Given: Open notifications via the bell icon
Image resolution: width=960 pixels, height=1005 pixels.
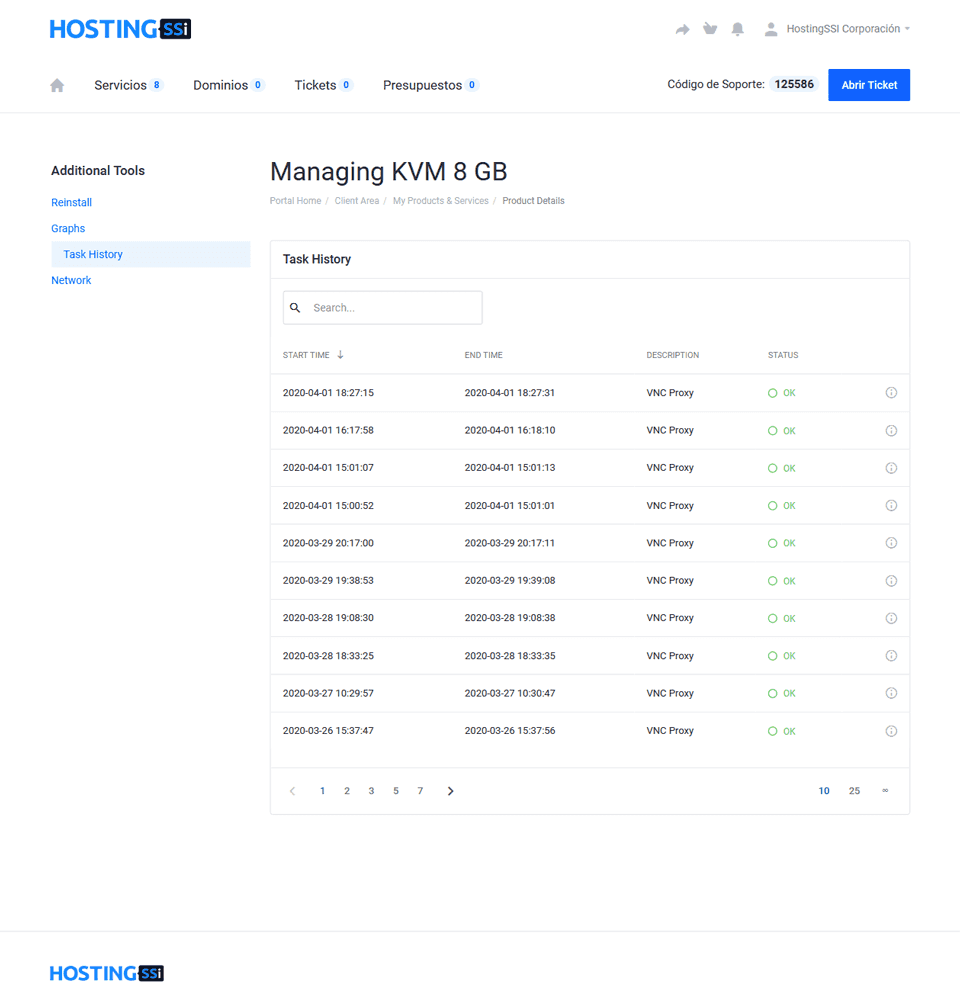Looking at the screenshot, I should [x=738, y=29].
